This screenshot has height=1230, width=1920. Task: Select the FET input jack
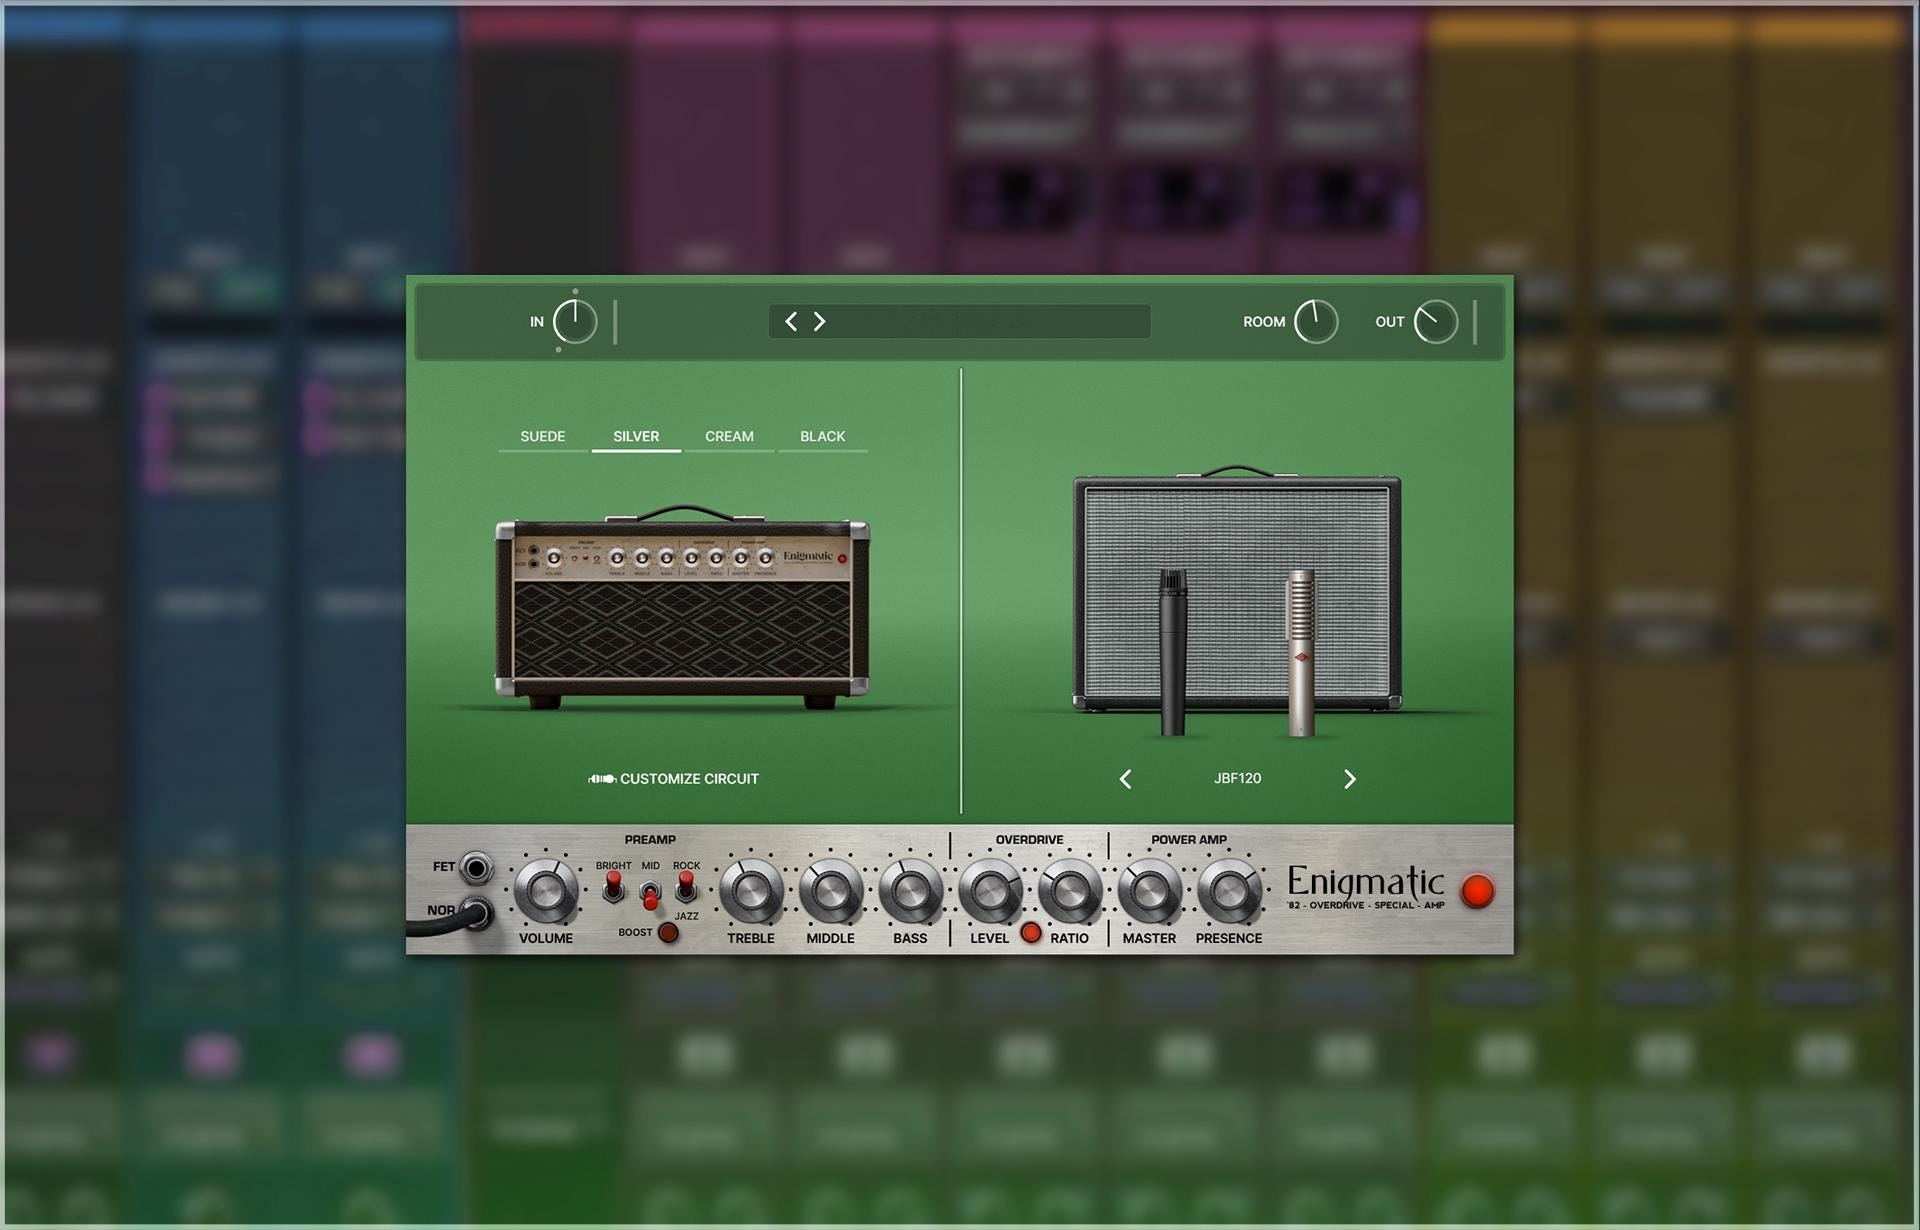(476, 868)
